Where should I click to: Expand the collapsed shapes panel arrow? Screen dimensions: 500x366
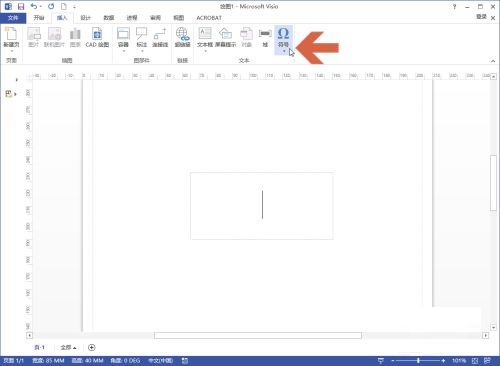16,80
